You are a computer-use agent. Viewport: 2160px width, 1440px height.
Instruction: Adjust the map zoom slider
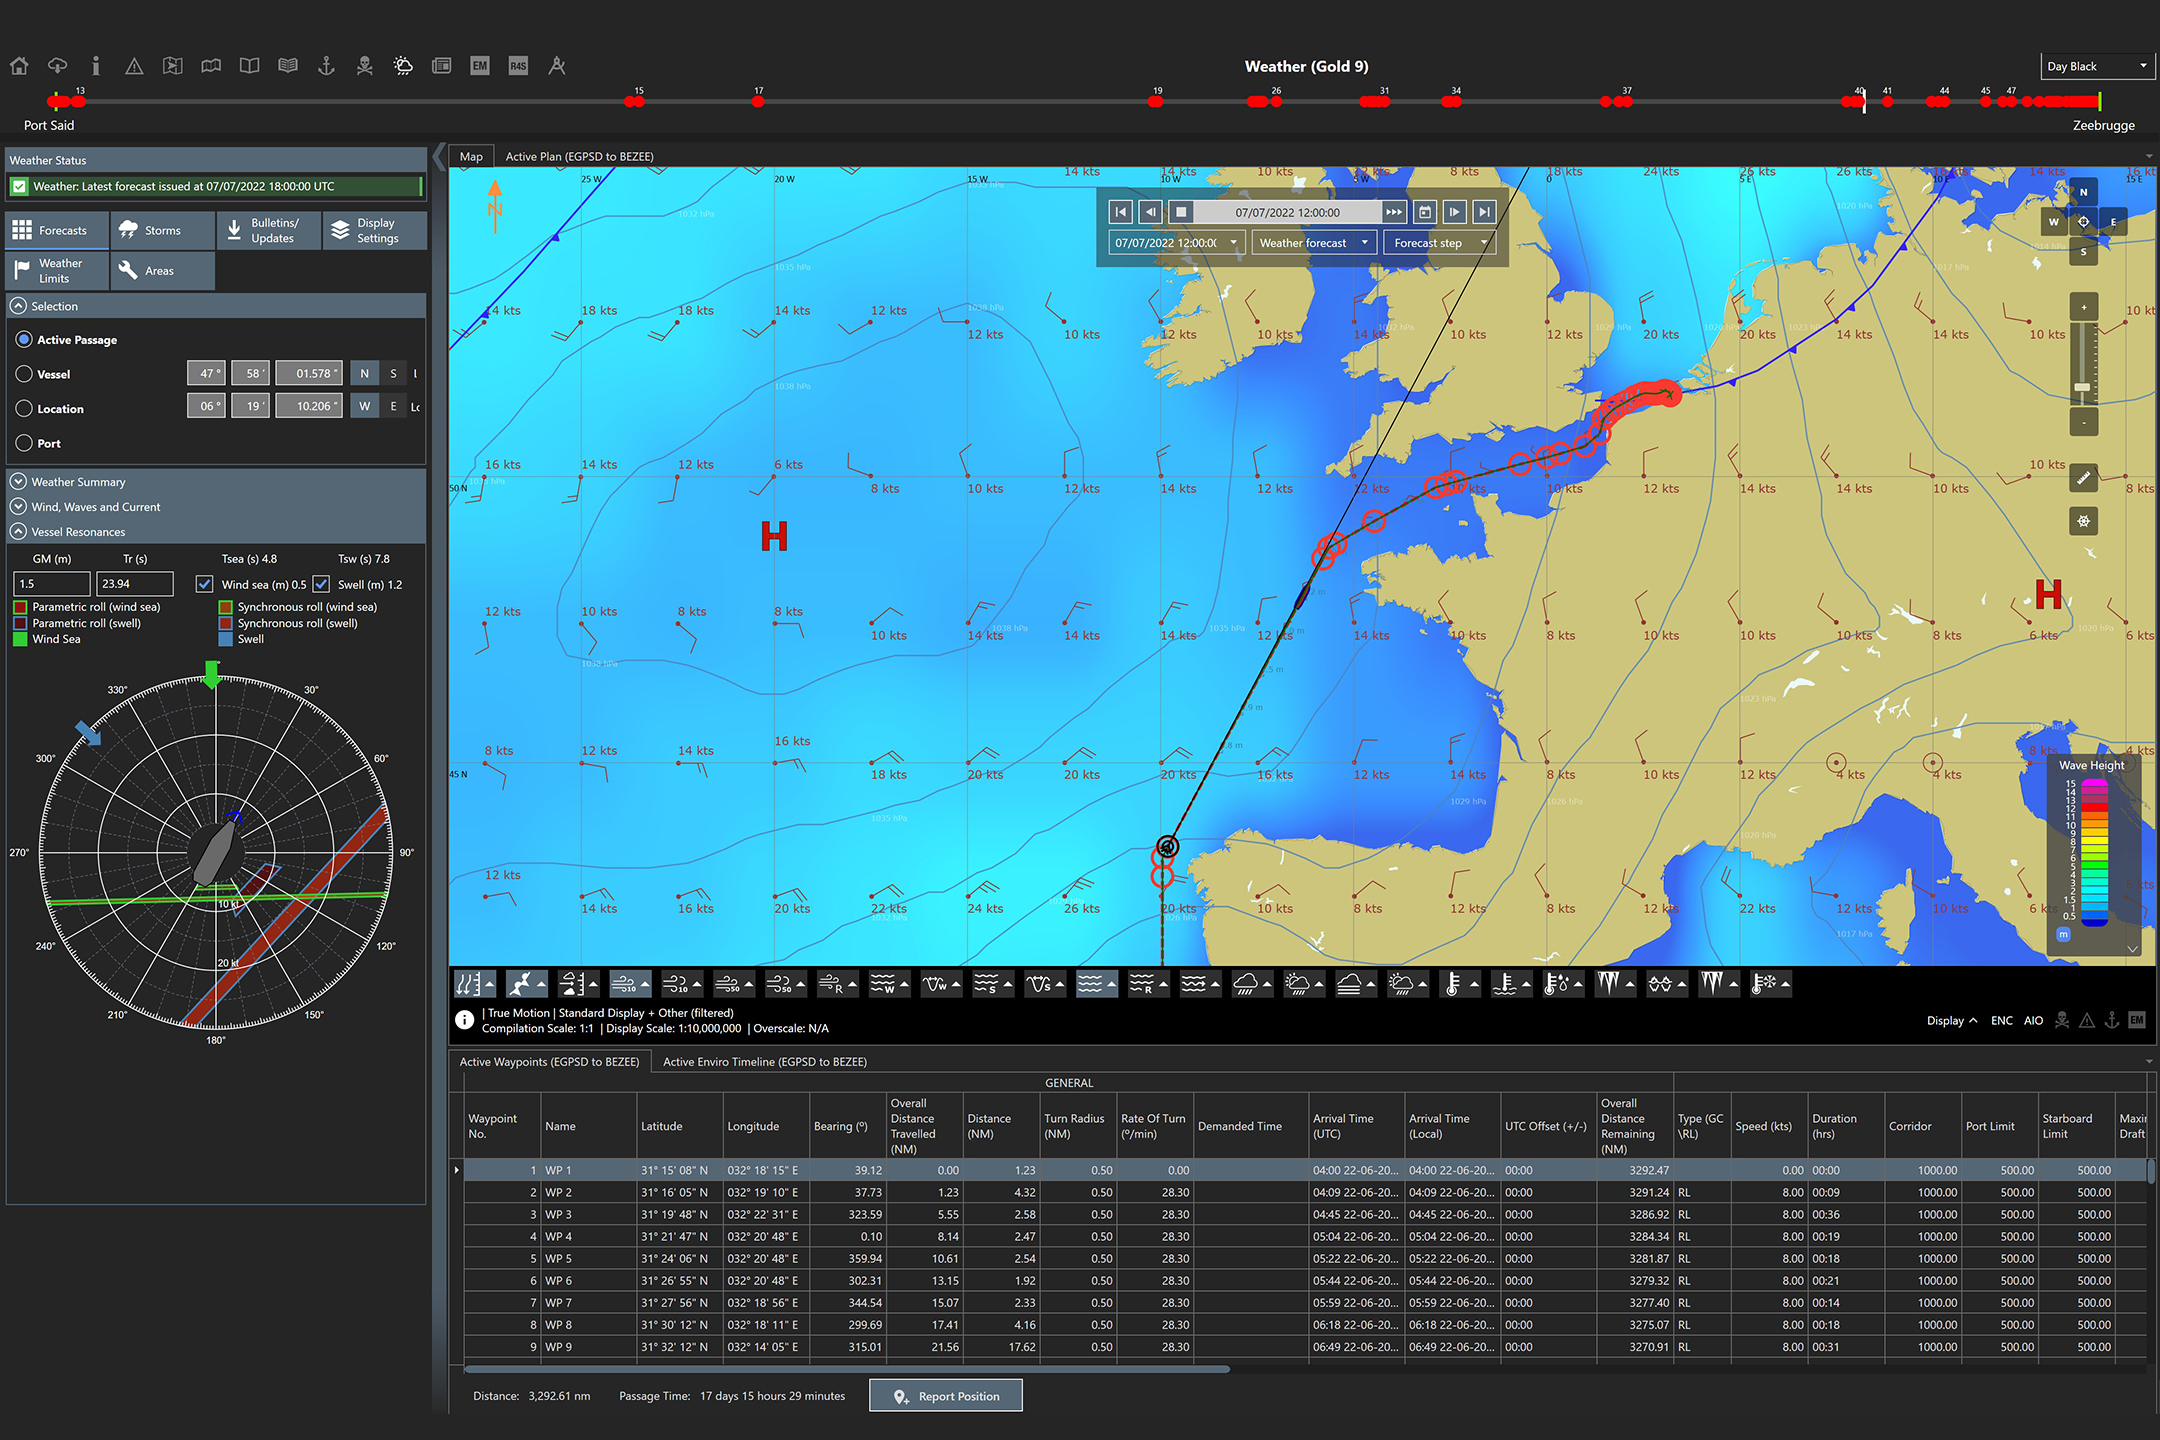(2083, 387)
